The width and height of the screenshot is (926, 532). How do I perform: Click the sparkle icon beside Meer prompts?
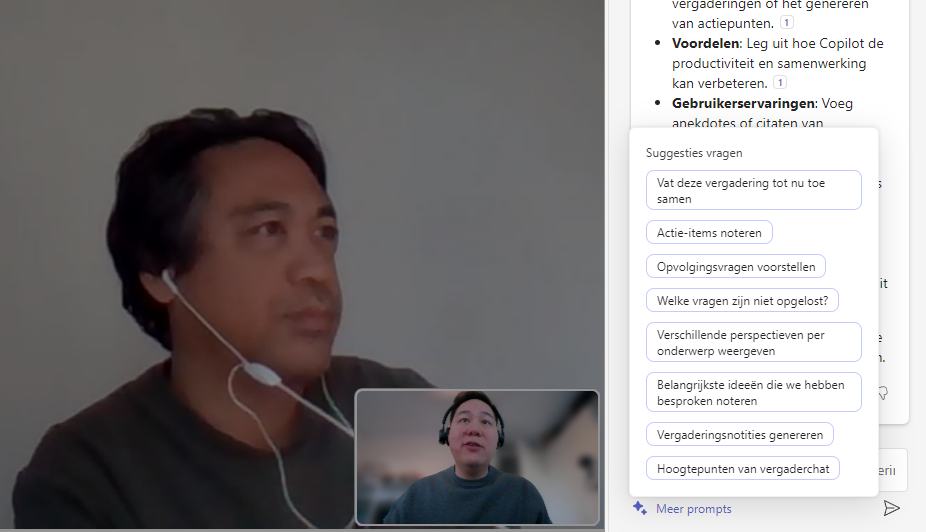(640, 508)
